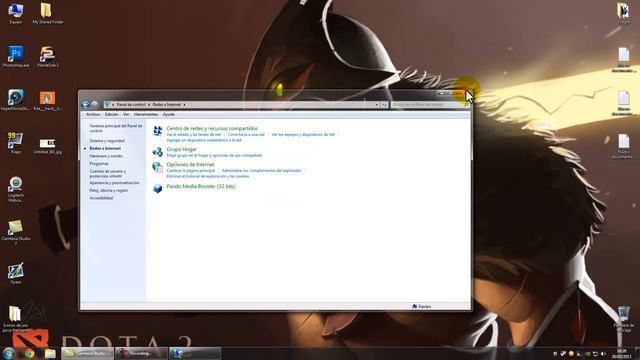Open the Windows Start button
The width and height of the screenshot is (640, 360).
click(8, 353)
